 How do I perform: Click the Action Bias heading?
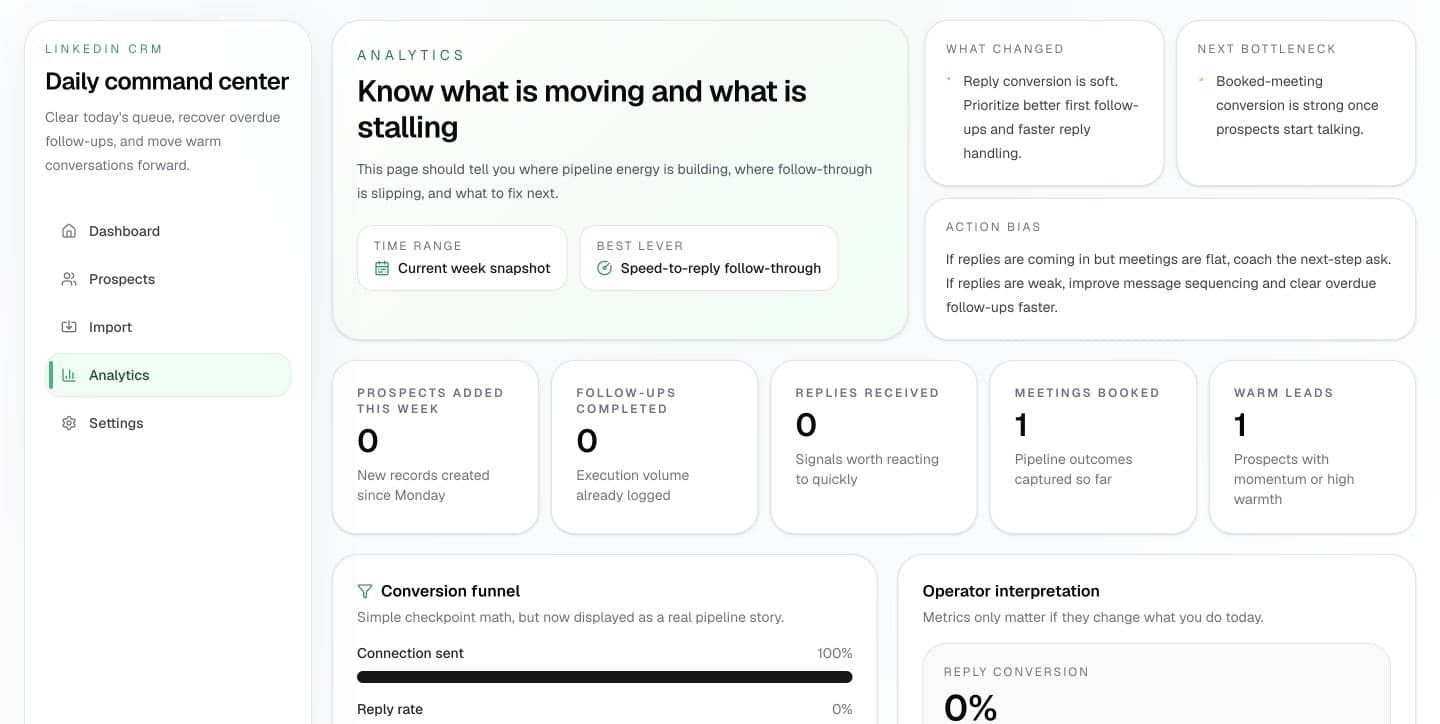[x=994, y=227]
